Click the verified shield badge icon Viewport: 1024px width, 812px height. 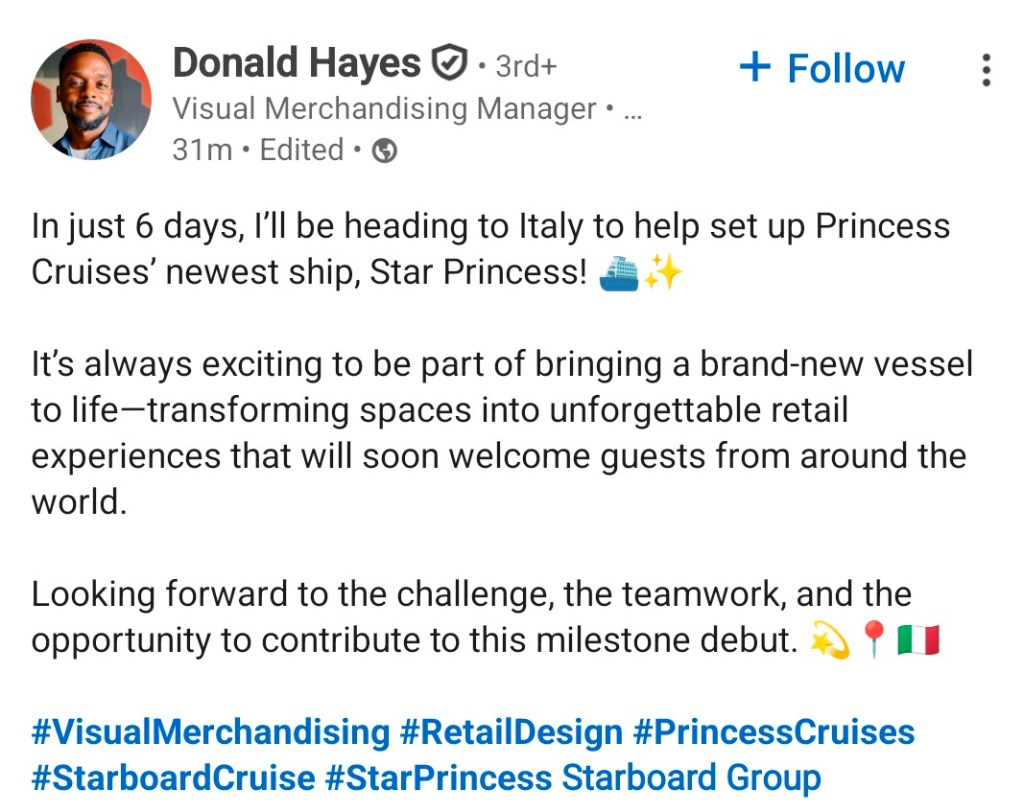449,64
